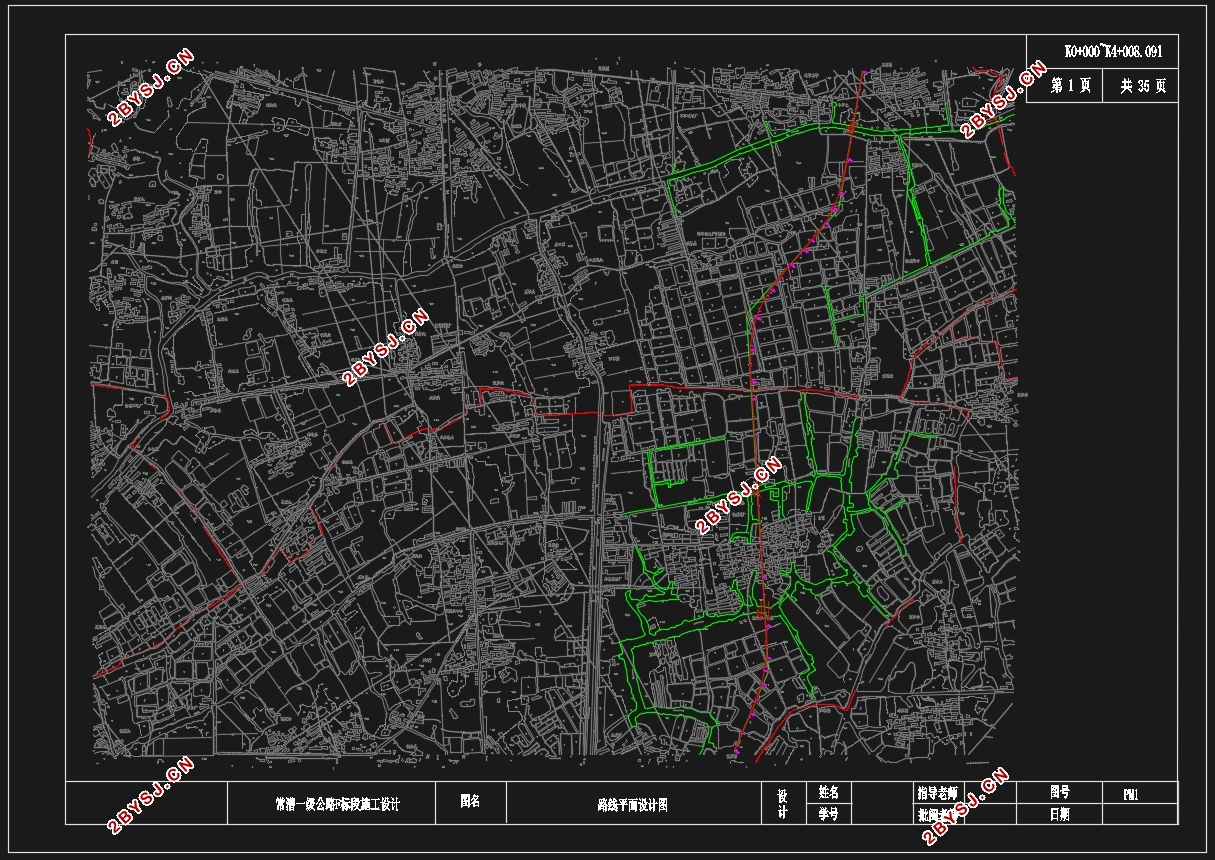Click the project title ending '施工设计'
Viewport: 1215px width, 860px height.
pos(337,804)
